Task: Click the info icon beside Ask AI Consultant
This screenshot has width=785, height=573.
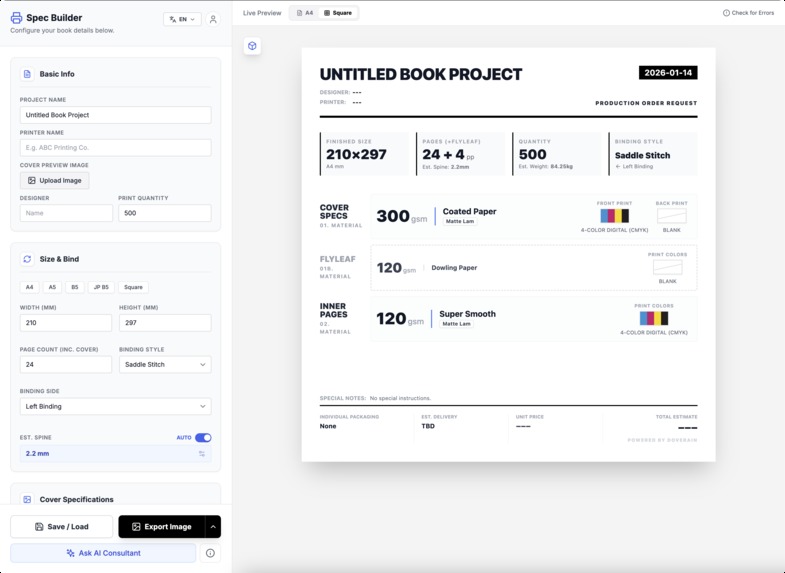Action: [x=210, y=553]
